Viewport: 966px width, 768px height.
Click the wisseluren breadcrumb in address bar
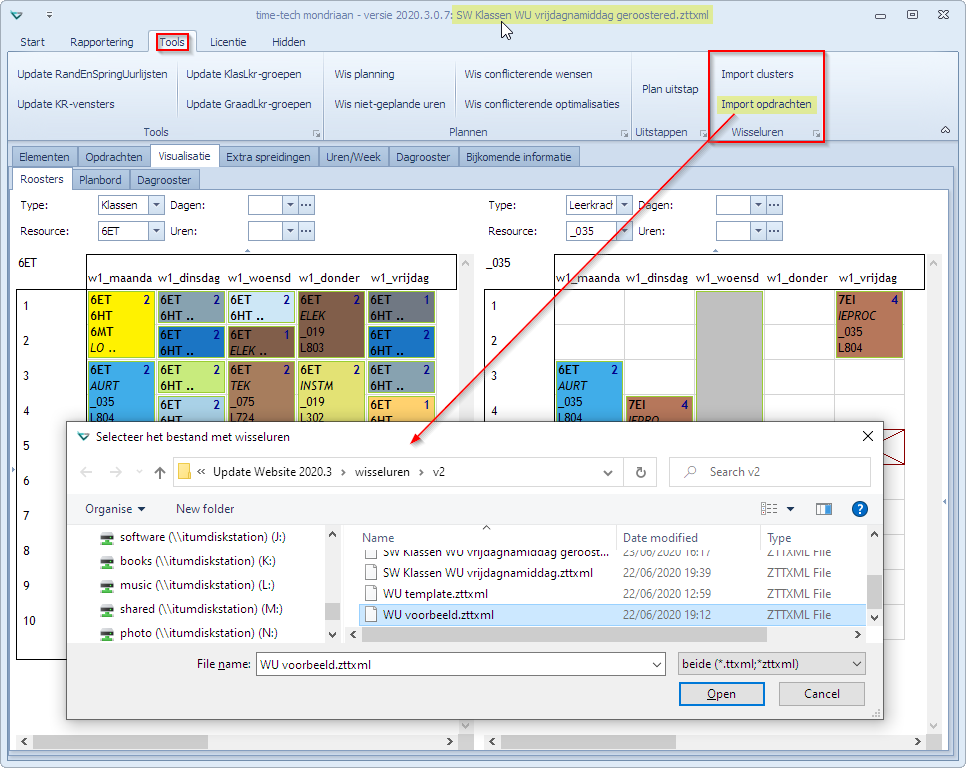pos(382,472)
